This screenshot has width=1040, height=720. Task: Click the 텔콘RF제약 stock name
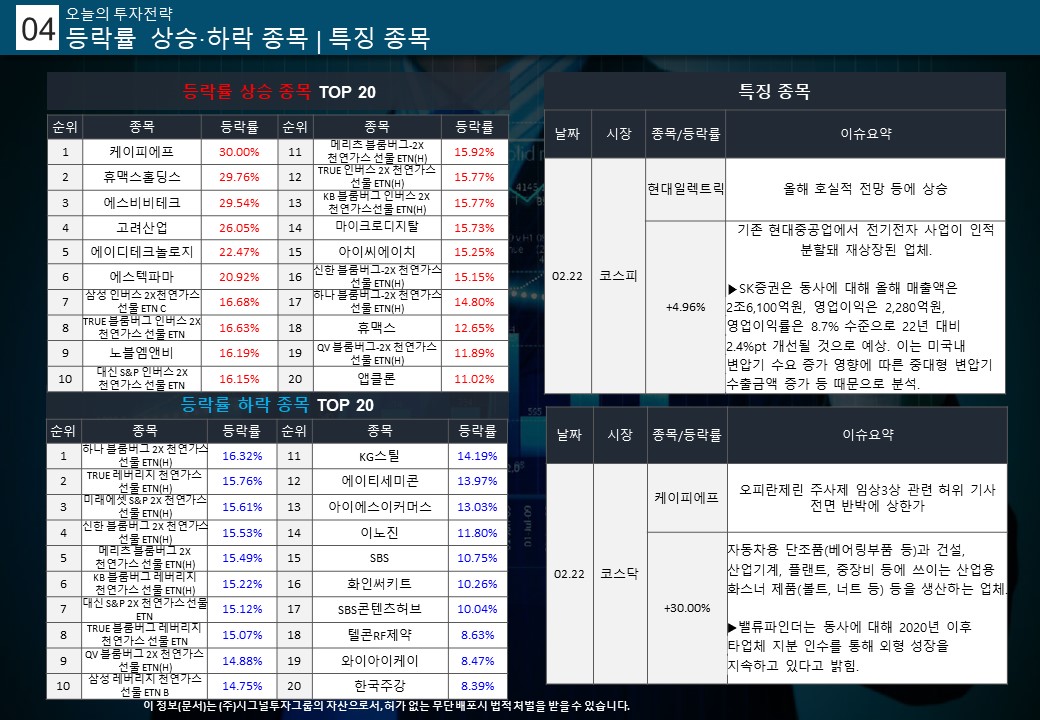coord(379,634)
